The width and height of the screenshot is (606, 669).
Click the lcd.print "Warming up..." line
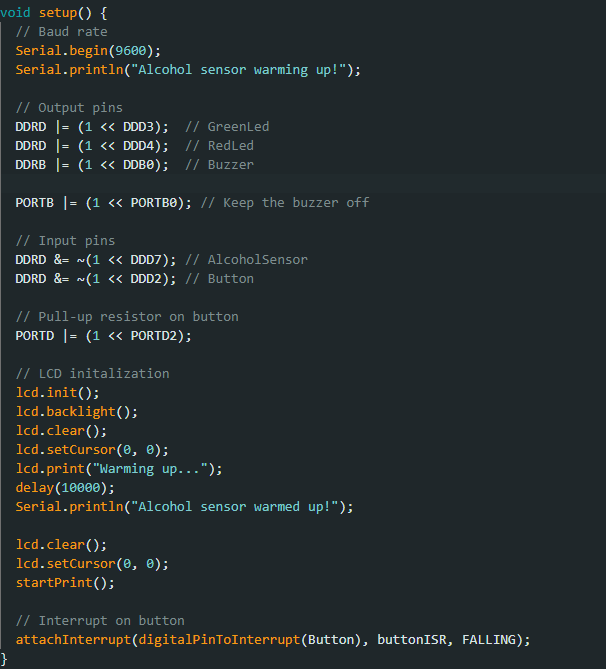[x=119, y=469]
